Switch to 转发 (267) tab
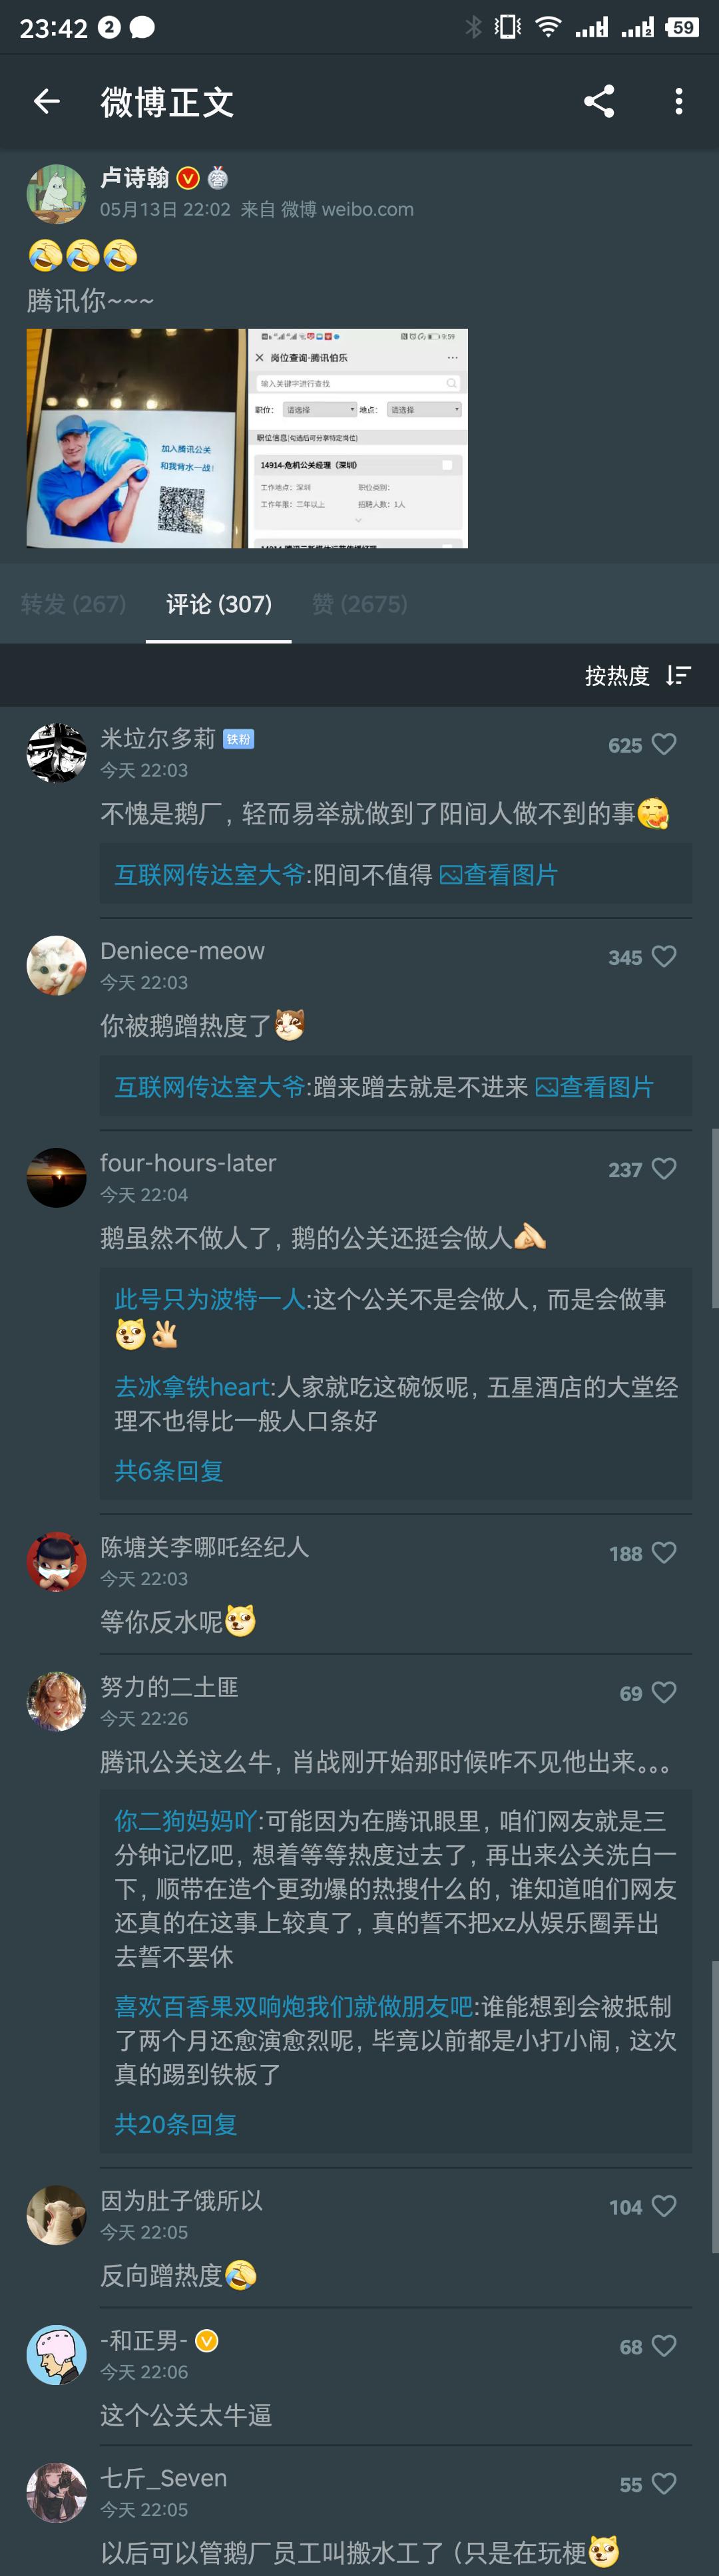Image resolution: width=719 pixels, height=2576 pixels. 73,604
